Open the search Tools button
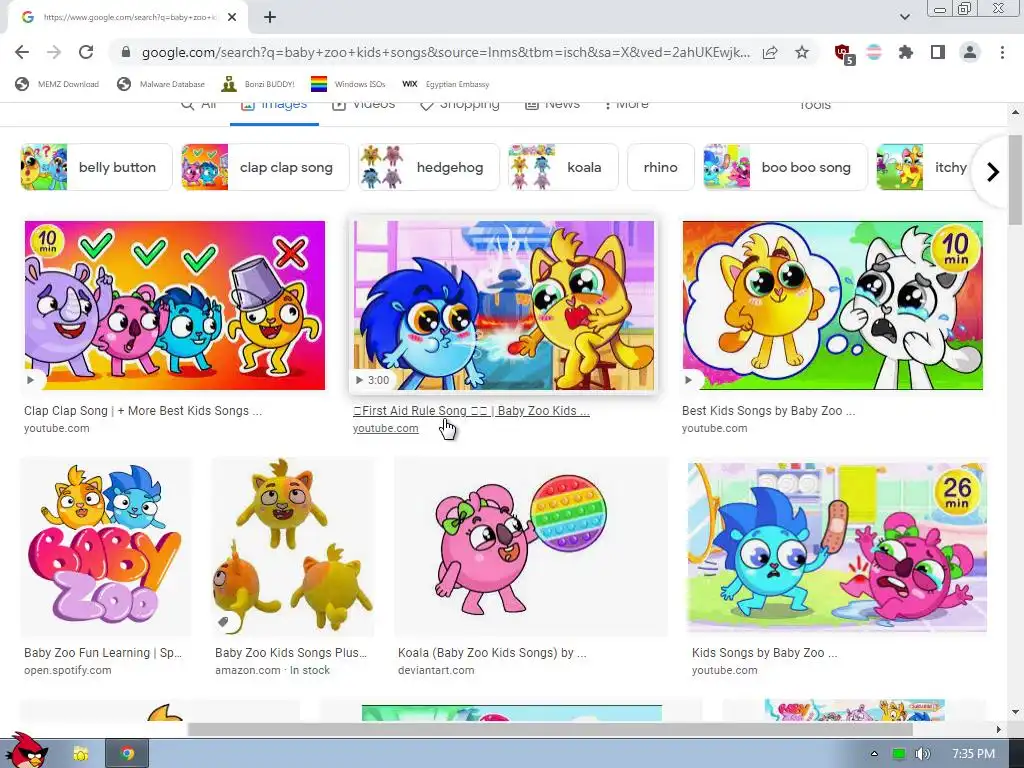The image size is (1024, 768). (815, 105)
